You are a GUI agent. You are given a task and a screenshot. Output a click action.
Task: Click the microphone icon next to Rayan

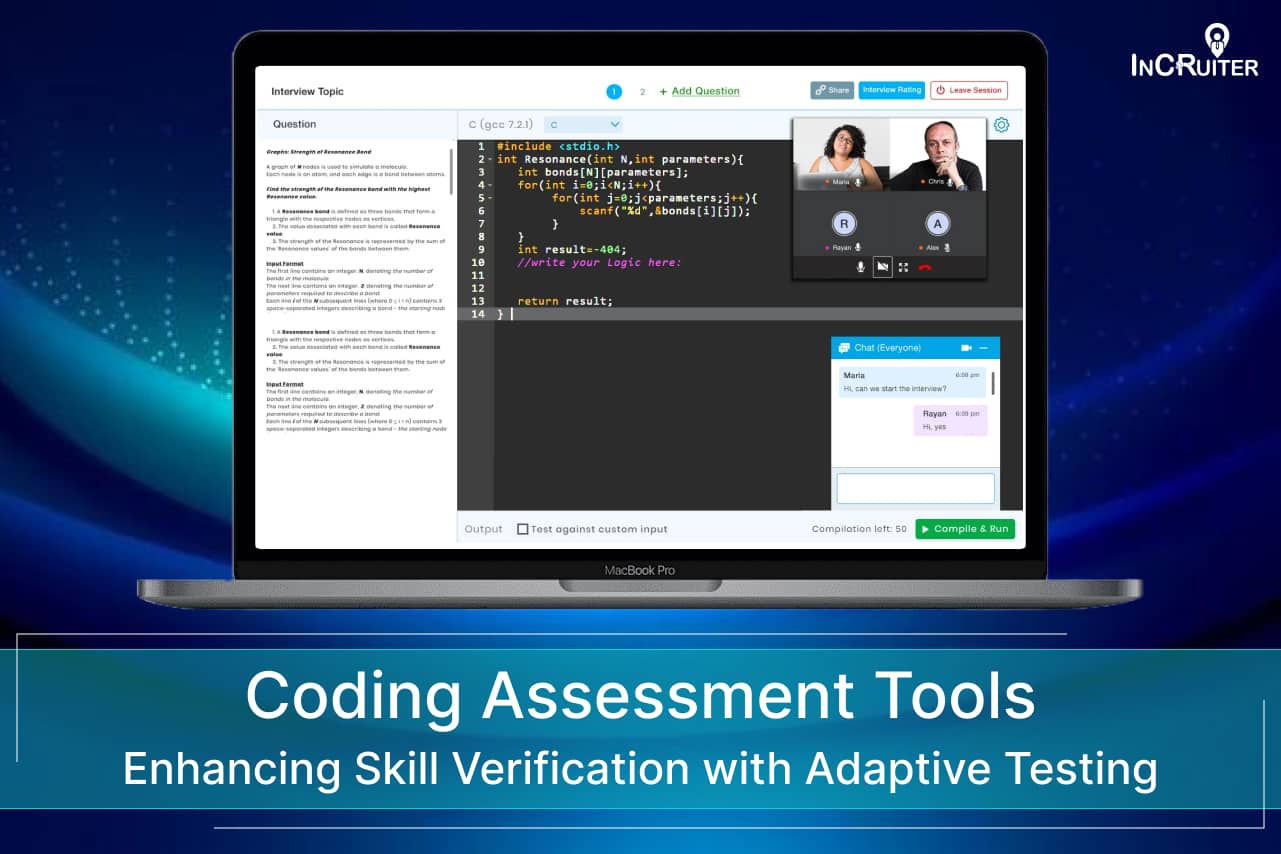(858, 247)
